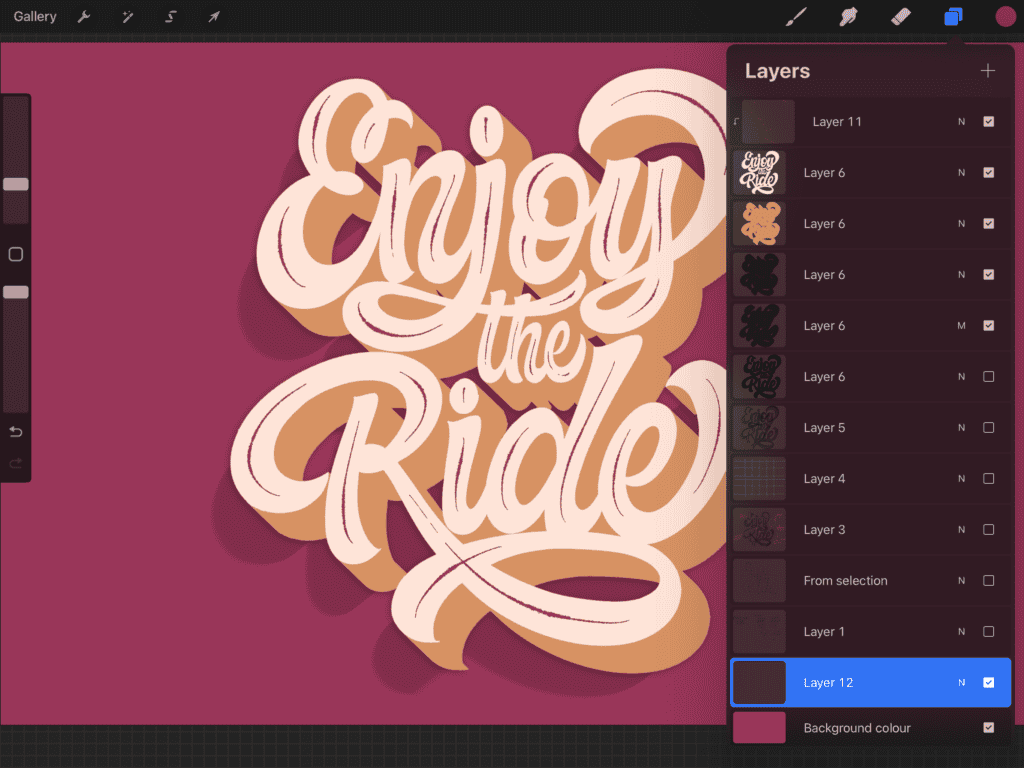Open the active color swatch picker
Screen dimensions: 1024x768
[1004, 16]
